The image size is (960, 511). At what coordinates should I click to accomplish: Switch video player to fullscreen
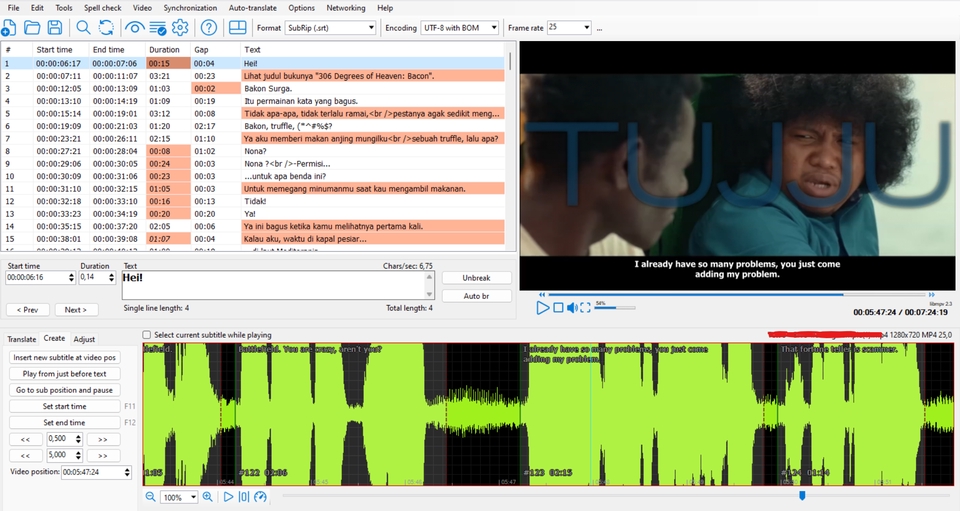[x=585, y=308]
